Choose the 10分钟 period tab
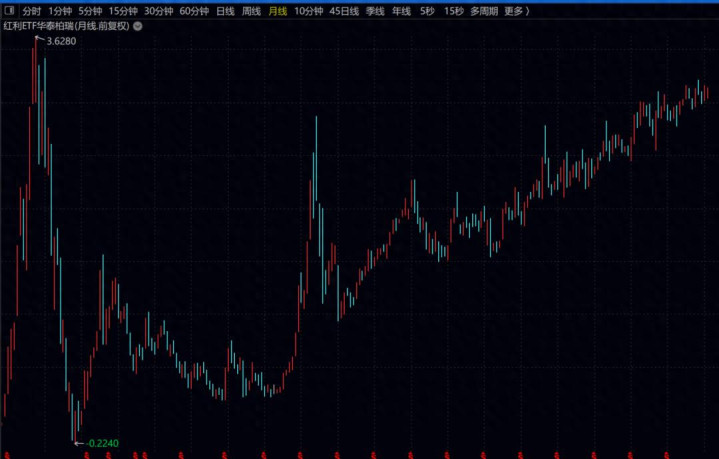719x459 pixels. (309, 11)
